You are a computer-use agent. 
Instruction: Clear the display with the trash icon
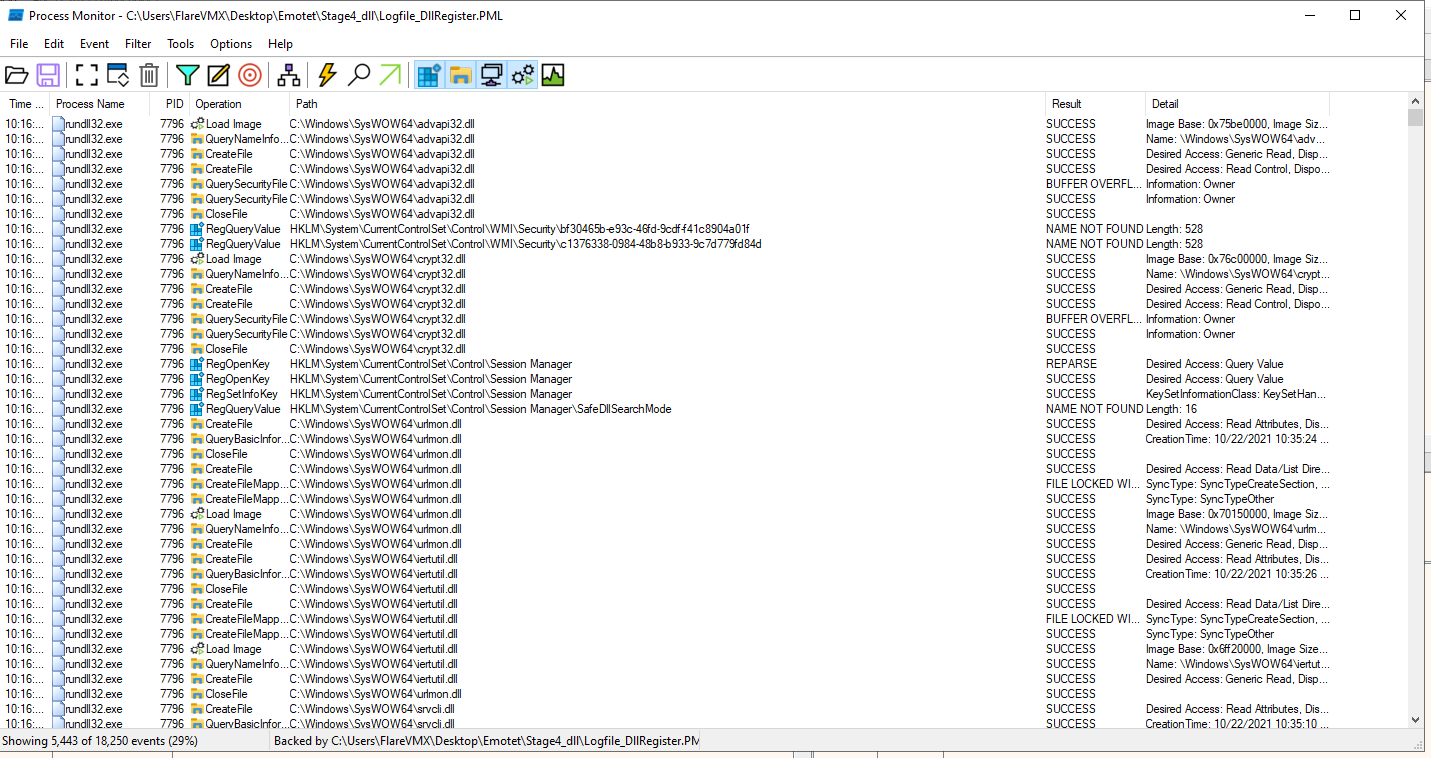pos(149,75)
